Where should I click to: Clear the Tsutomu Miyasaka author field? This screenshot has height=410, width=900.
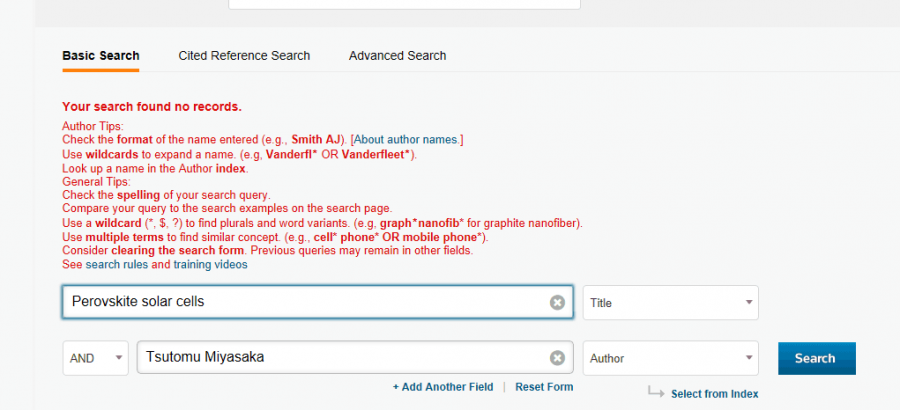[x=557, y=358]
